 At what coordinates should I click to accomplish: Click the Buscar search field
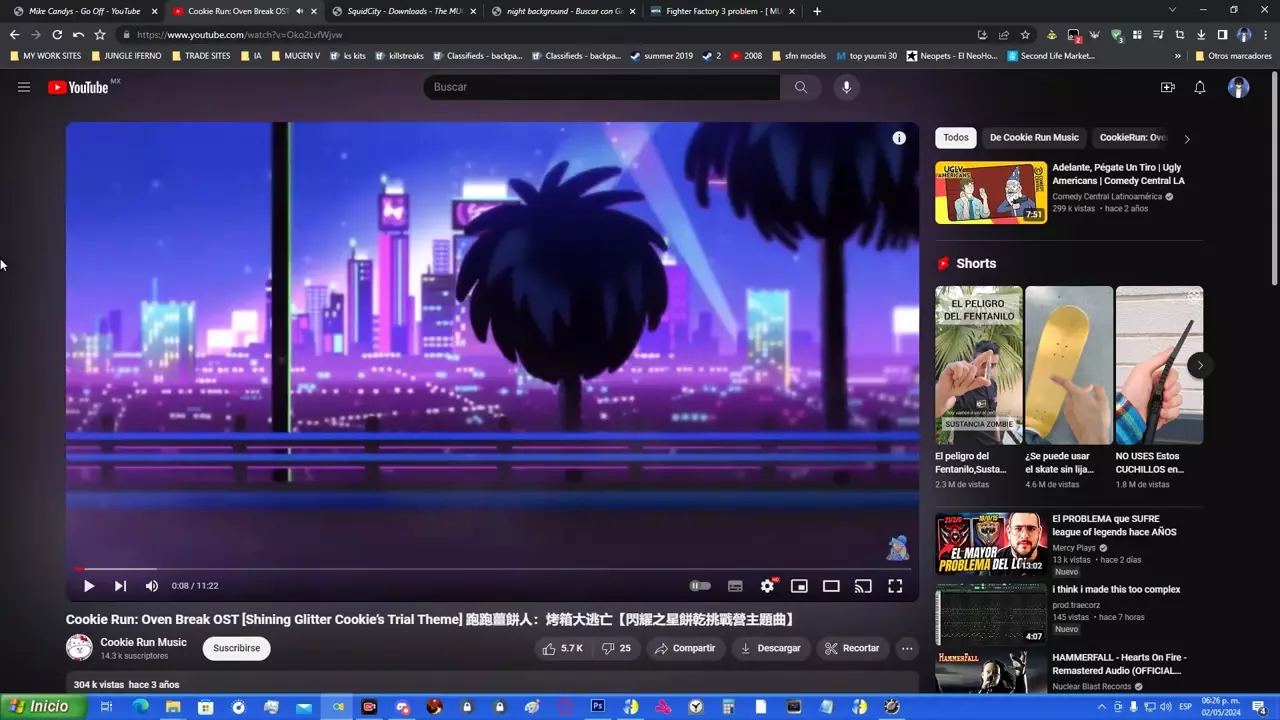point(600,87)
